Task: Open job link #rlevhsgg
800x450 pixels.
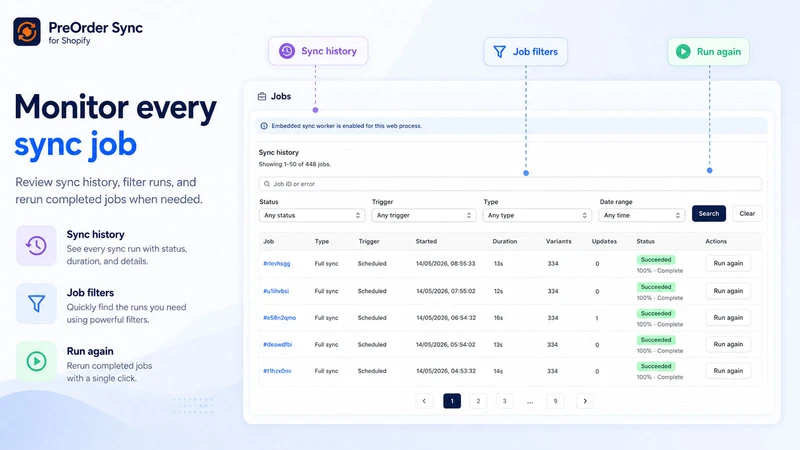Action: tap(277, 264)
